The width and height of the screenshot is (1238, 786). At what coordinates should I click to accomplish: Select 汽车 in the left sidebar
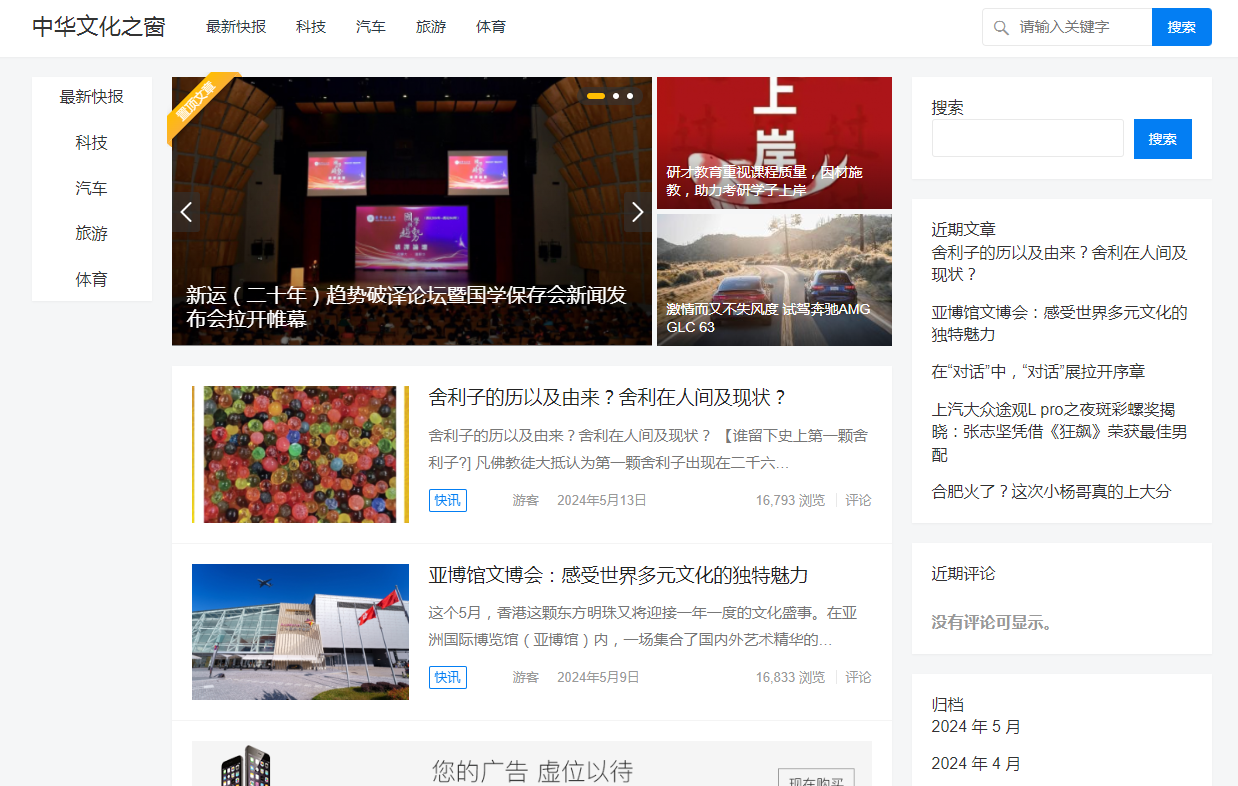pos(92,188)
